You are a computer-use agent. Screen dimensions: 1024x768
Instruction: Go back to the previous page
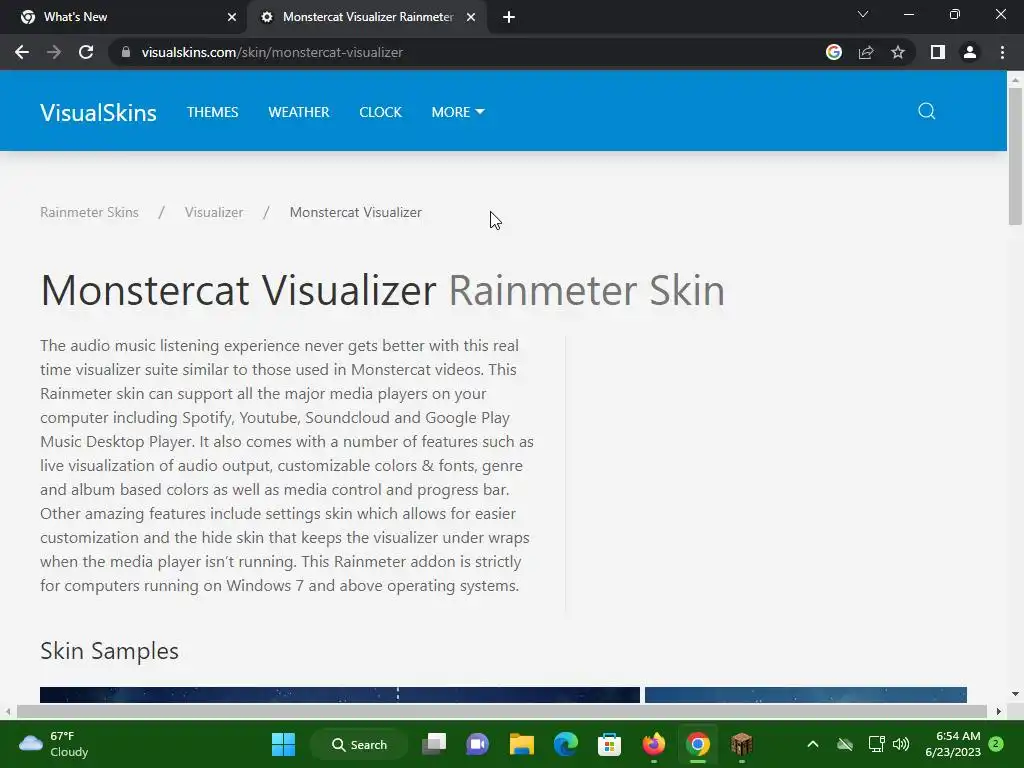click(22, 52)
